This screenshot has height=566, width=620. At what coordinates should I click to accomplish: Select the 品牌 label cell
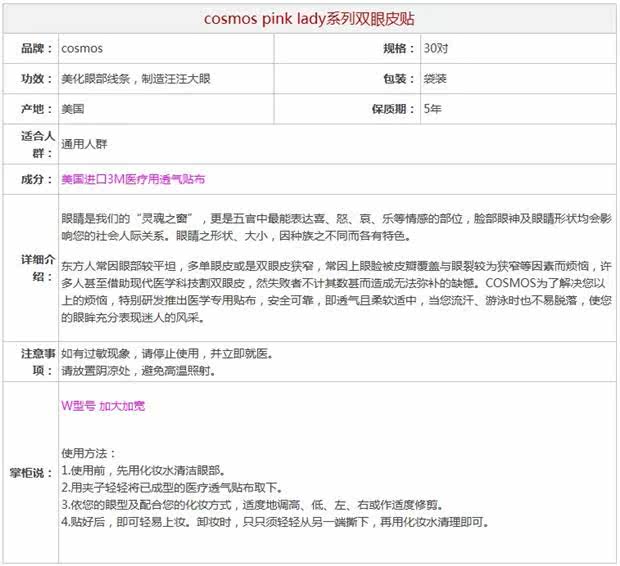(32, 48)
